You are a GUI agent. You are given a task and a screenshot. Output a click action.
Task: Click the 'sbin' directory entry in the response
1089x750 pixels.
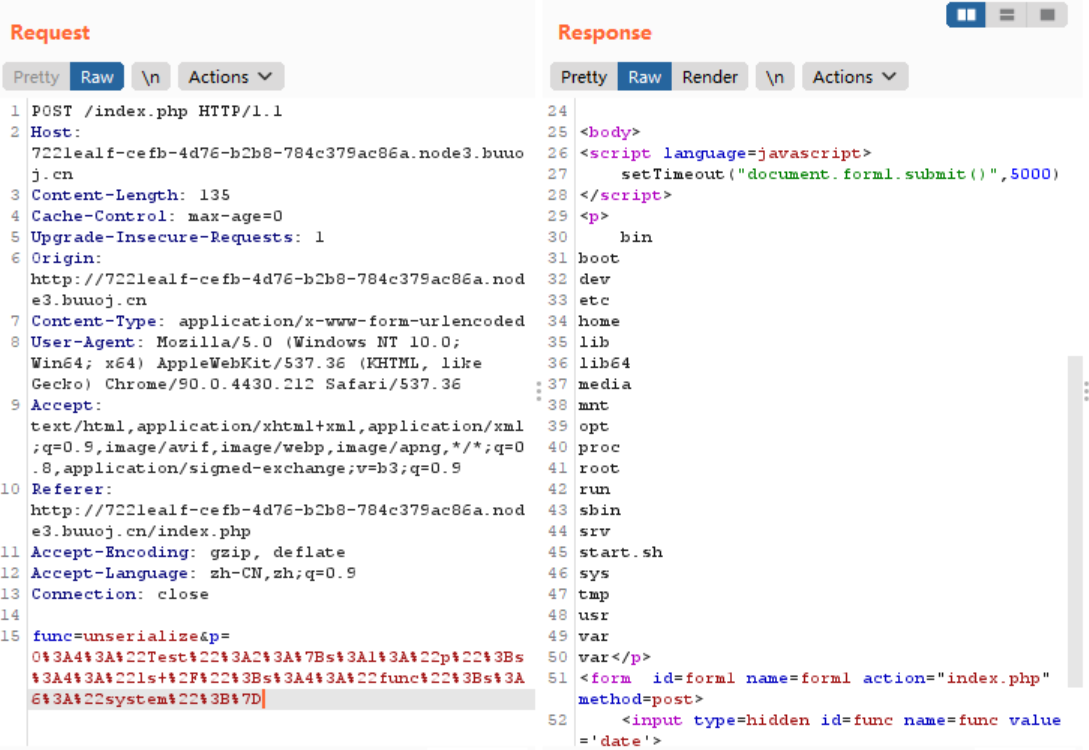[x=599, y=510]
